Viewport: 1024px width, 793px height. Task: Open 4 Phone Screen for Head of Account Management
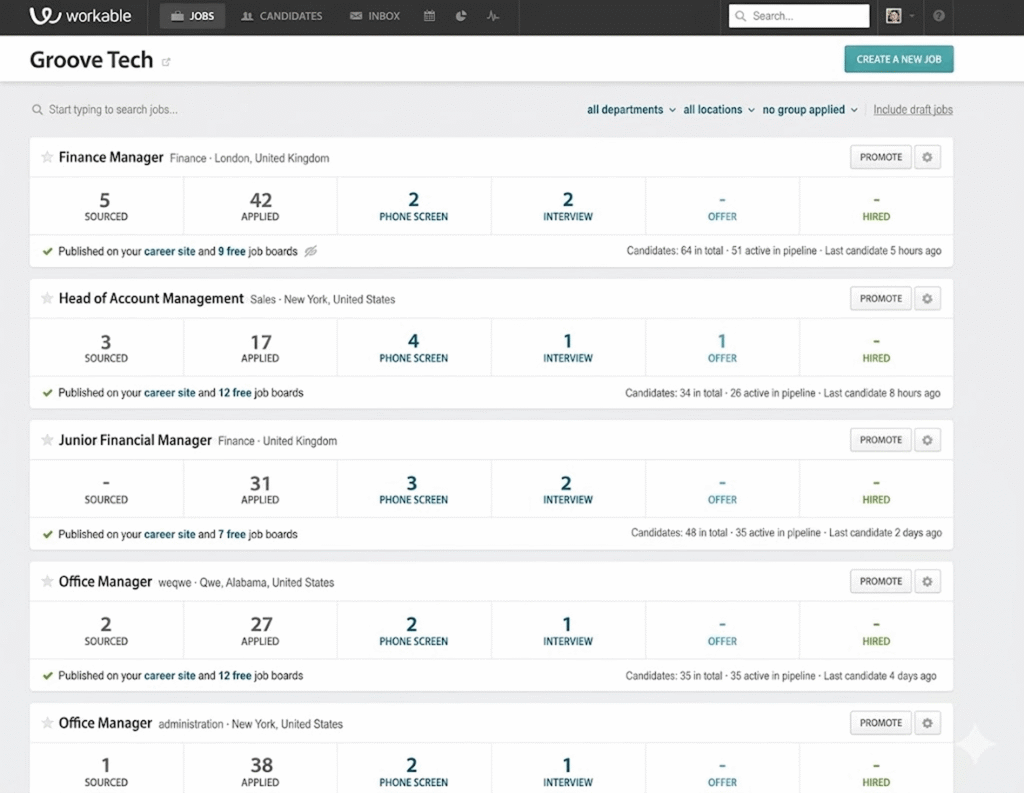coord(413,348)
